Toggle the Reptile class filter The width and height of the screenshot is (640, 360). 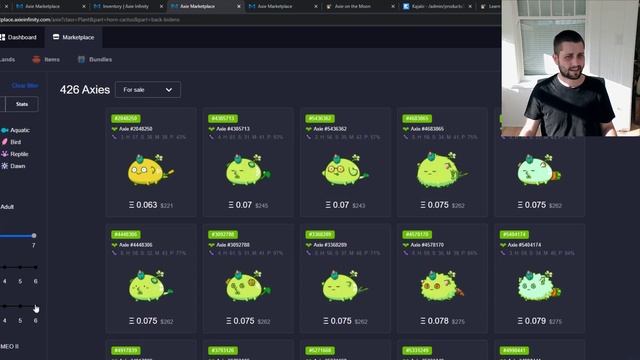[15, 154]
